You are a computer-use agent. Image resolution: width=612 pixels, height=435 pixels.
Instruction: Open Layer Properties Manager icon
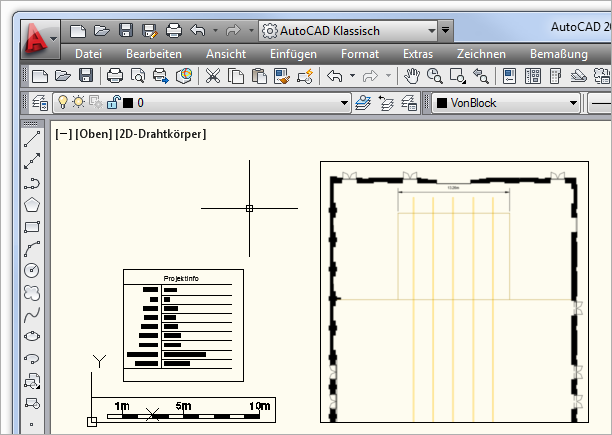pos(40,102)
